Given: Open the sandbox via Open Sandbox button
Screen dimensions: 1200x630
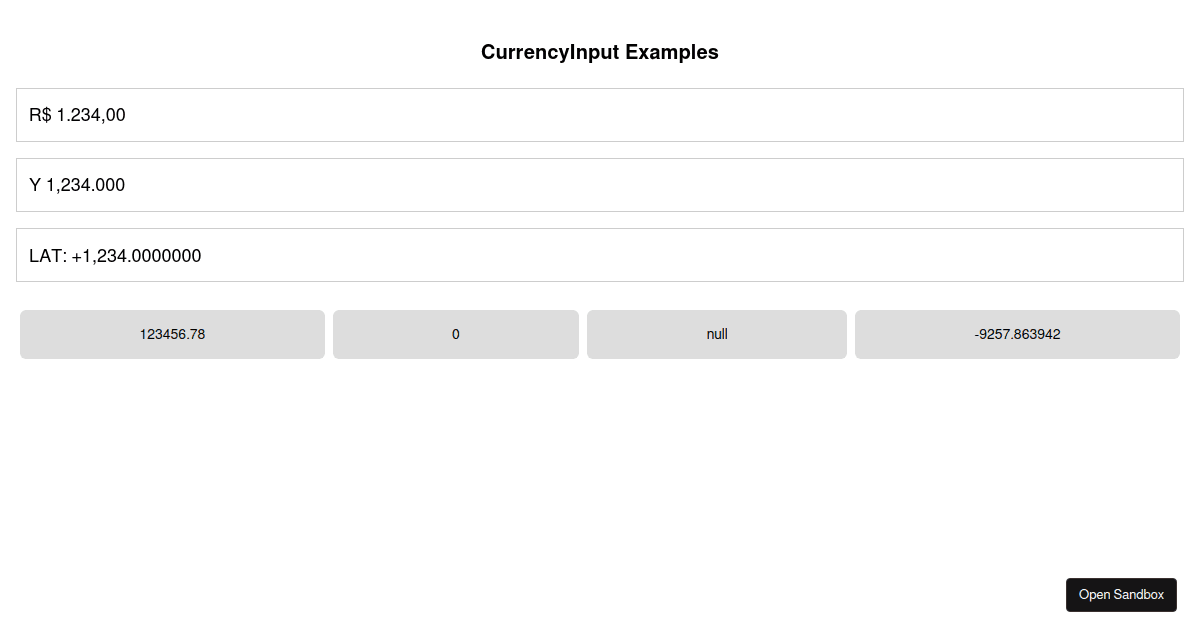Looking at the screenshot, I should tap(1121, 595).
